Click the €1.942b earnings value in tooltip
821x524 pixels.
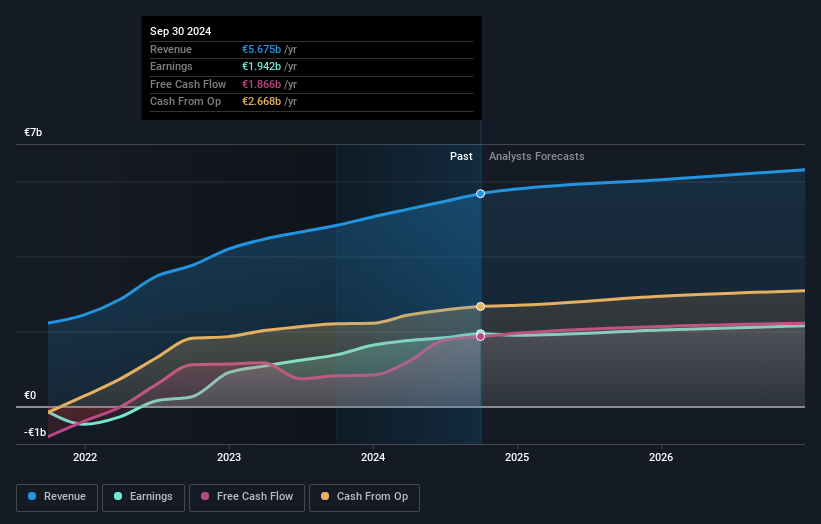(261, 66)
